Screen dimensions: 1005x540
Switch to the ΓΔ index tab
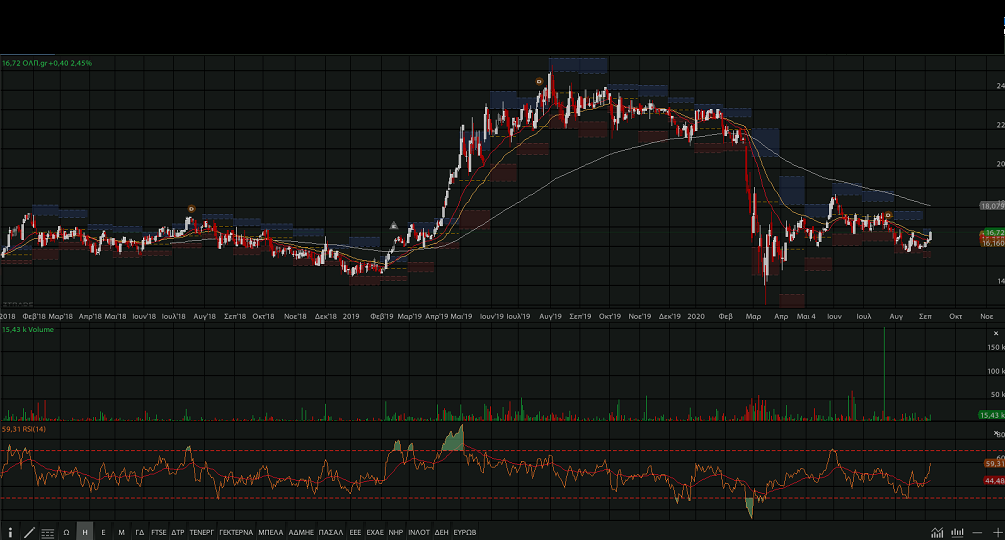[x=140, y=532]
